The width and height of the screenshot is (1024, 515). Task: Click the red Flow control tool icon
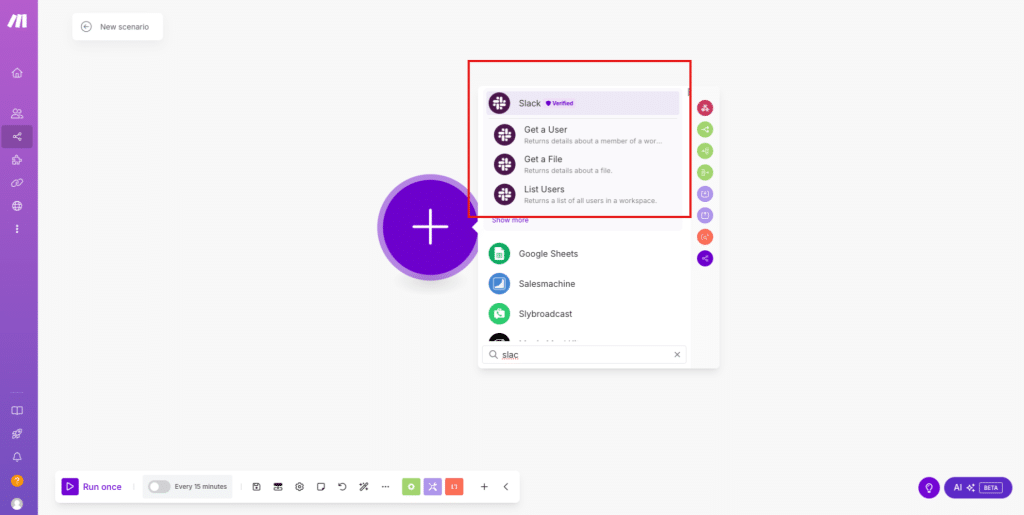(x=705, y=108)
